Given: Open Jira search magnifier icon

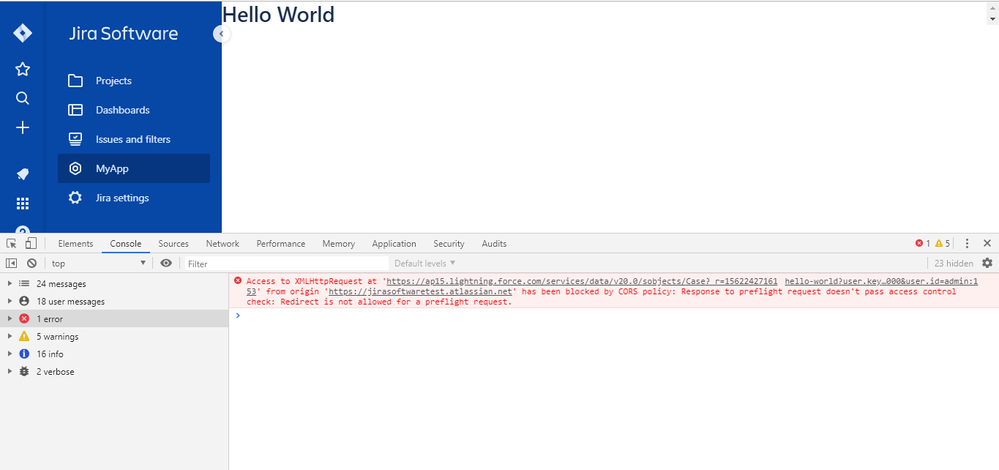Looking at the screenshot, I should (x=22, y=98).
